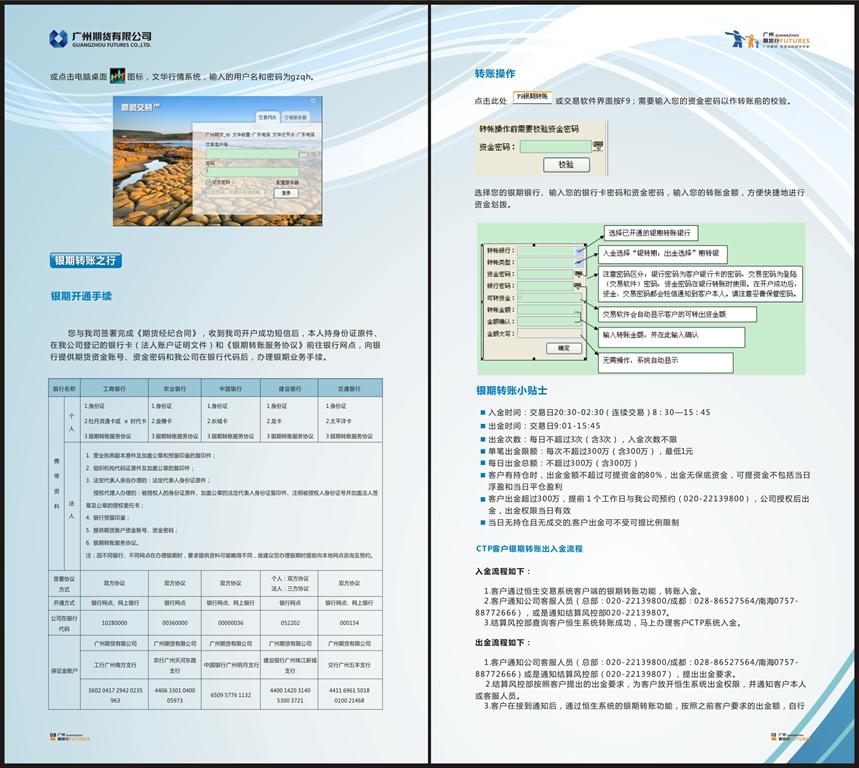Viewport: 859px width, 768px height.
Task: Click the F9银期转账 button
Action: pos(532,97)
